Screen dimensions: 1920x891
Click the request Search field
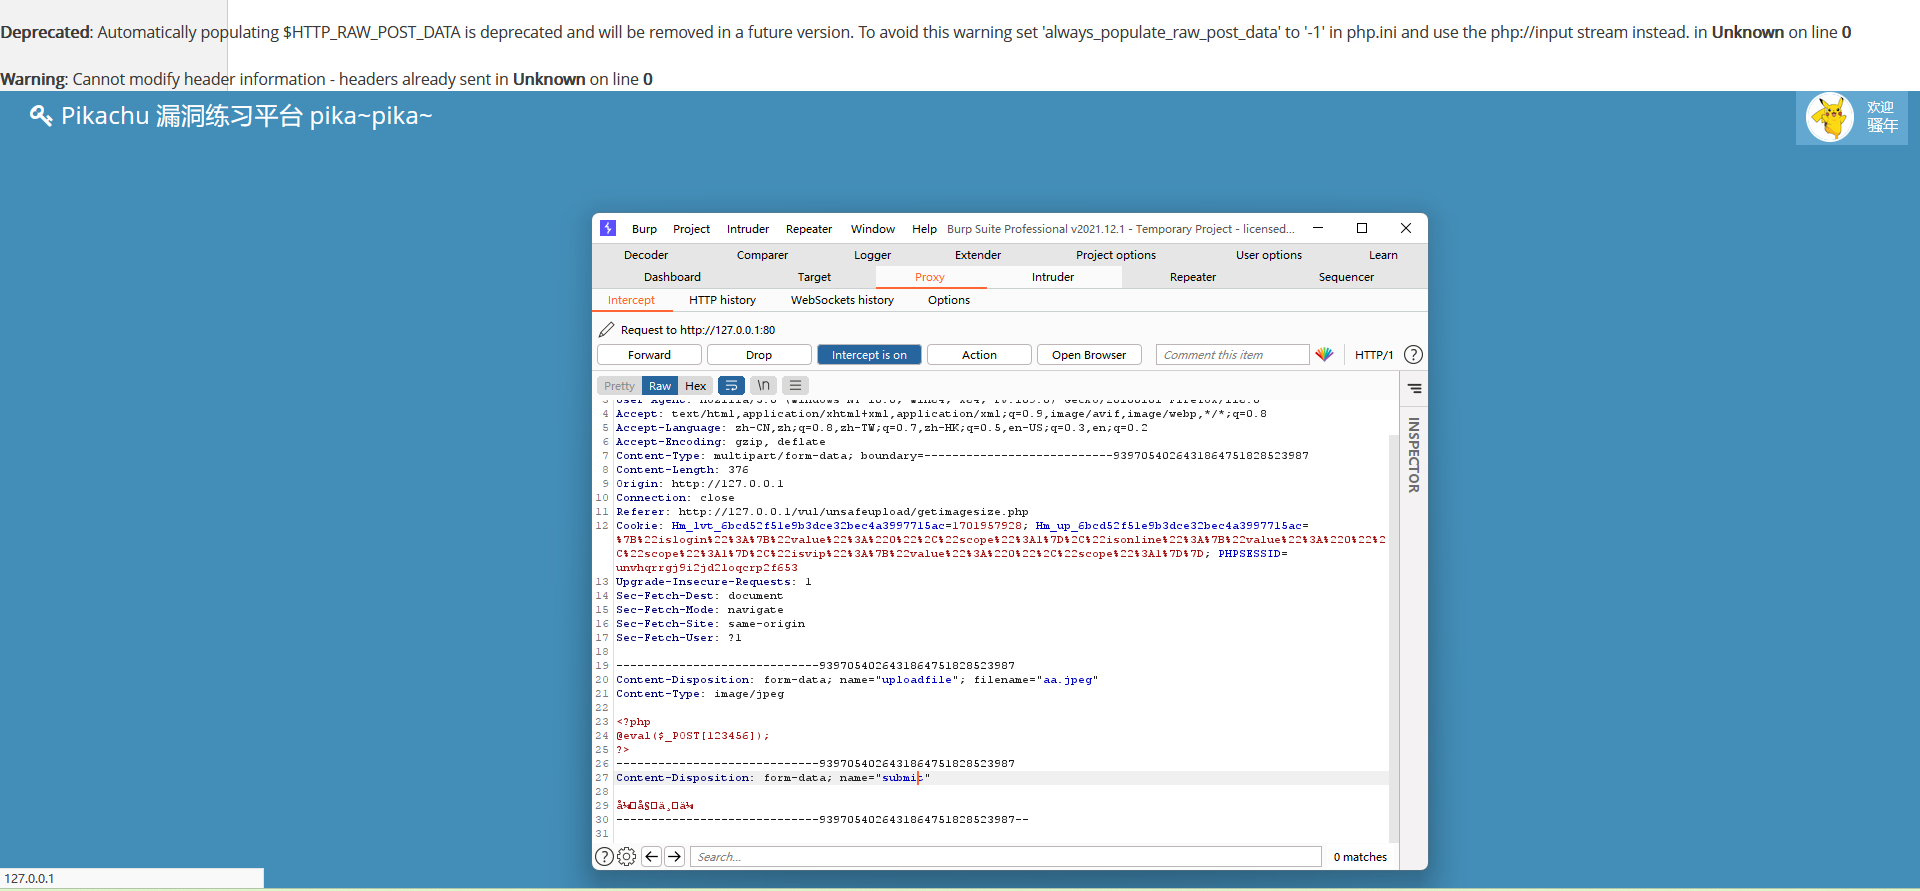1005,856
